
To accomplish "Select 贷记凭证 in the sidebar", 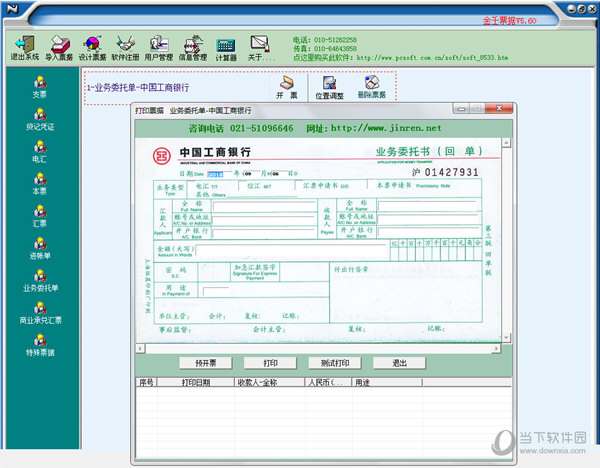I will pyautogui.click(x=40, y=119).
